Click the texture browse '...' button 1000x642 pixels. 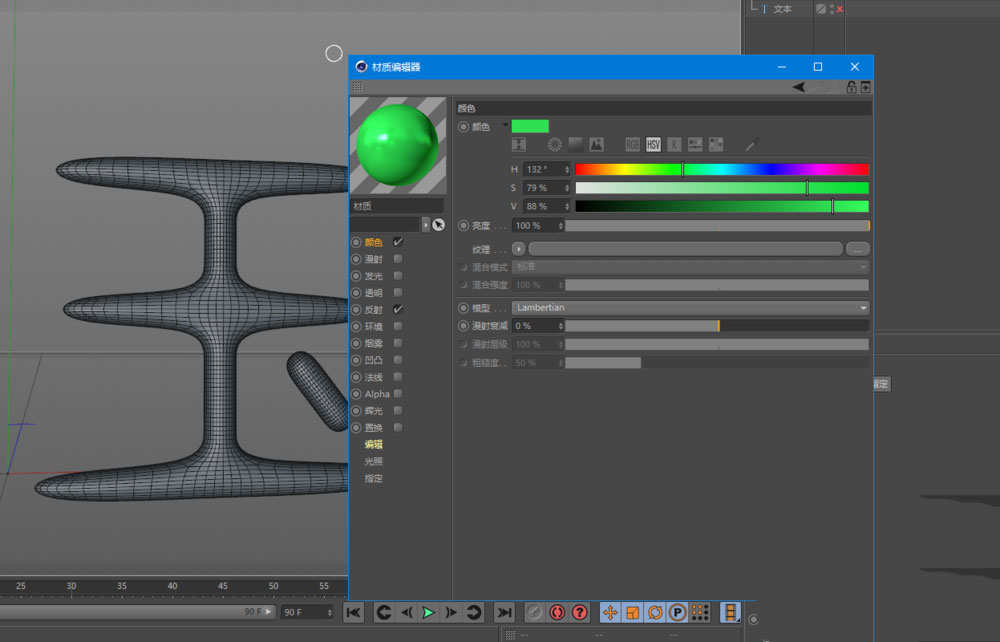(x=857, y=248)
